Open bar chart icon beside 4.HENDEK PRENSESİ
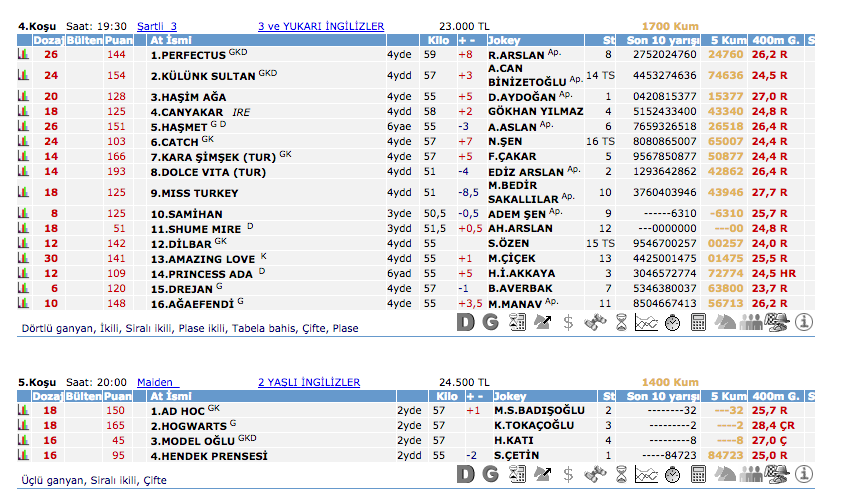The height and width of the screenshot is (503, 844). tap(23, 455)
